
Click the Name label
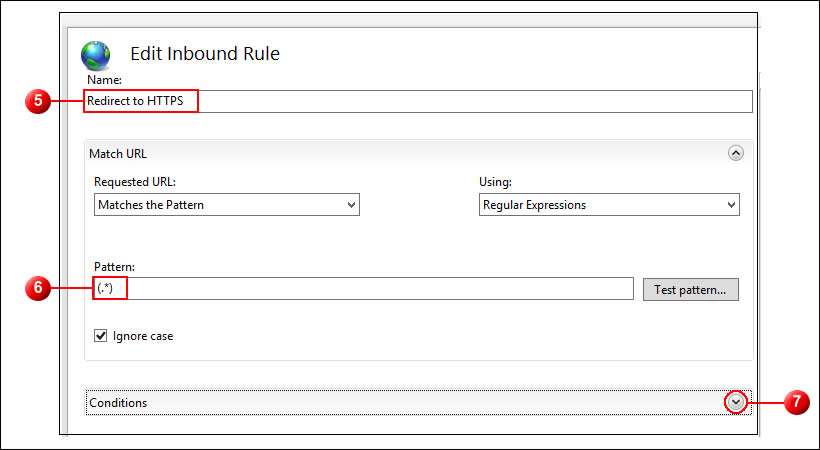click(105, 80)
